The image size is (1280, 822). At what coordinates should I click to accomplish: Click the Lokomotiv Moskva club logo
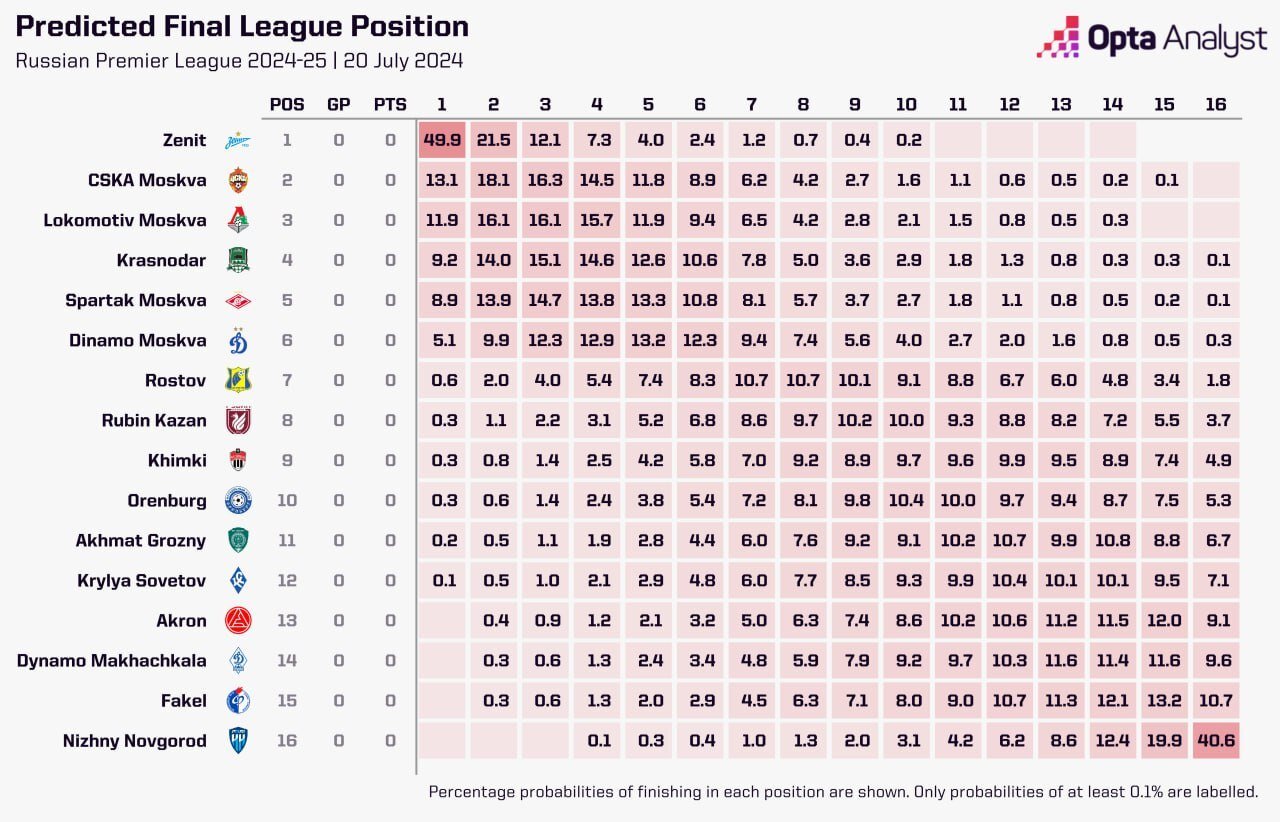point(238,221)
